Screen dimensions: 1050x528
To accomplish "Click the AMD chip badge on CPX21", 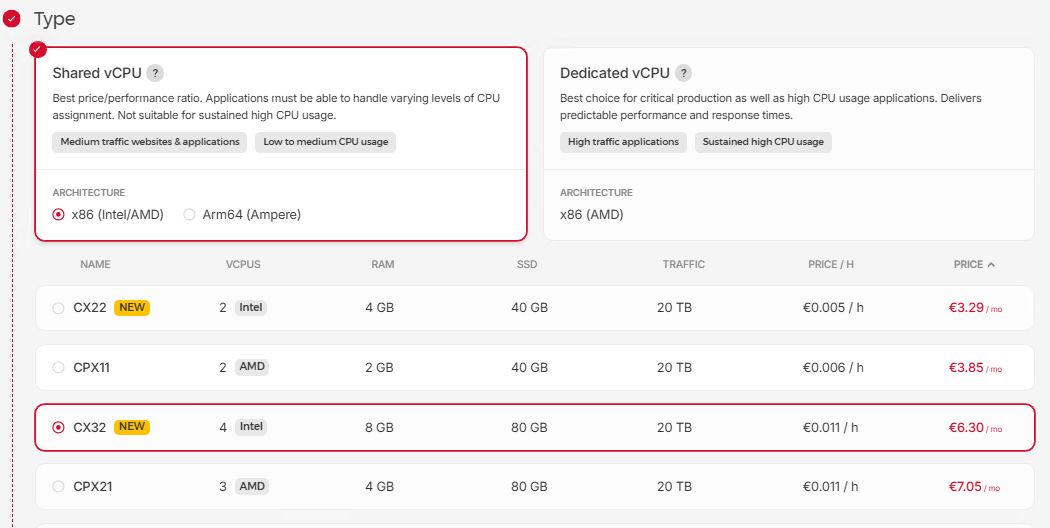I will (252, 487).
